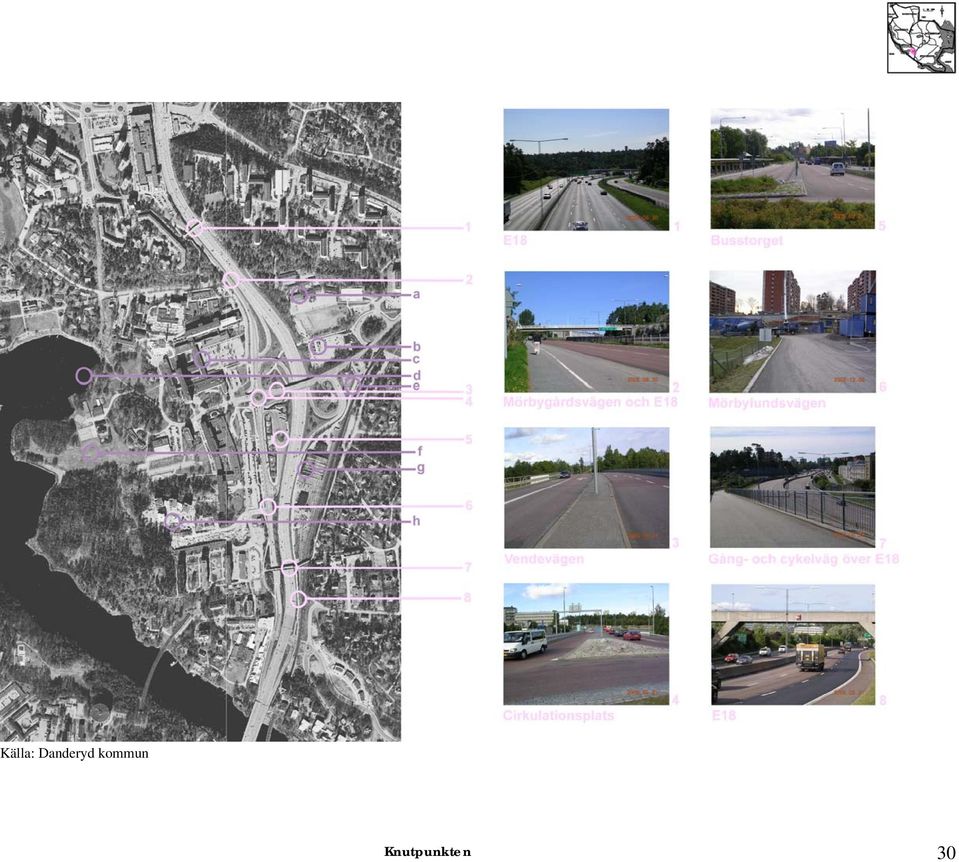Click the circle marker for map point 6

(268, 507)
